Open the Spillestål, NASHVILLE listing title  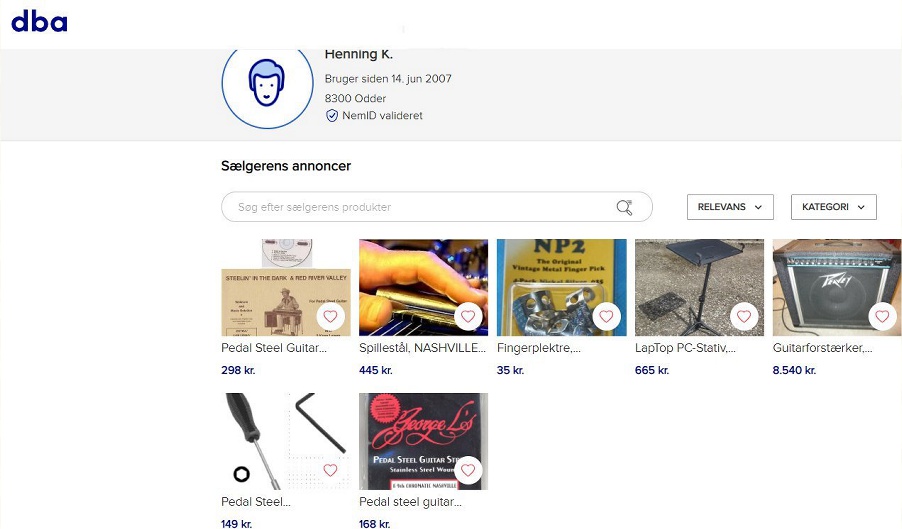[422, 348]
